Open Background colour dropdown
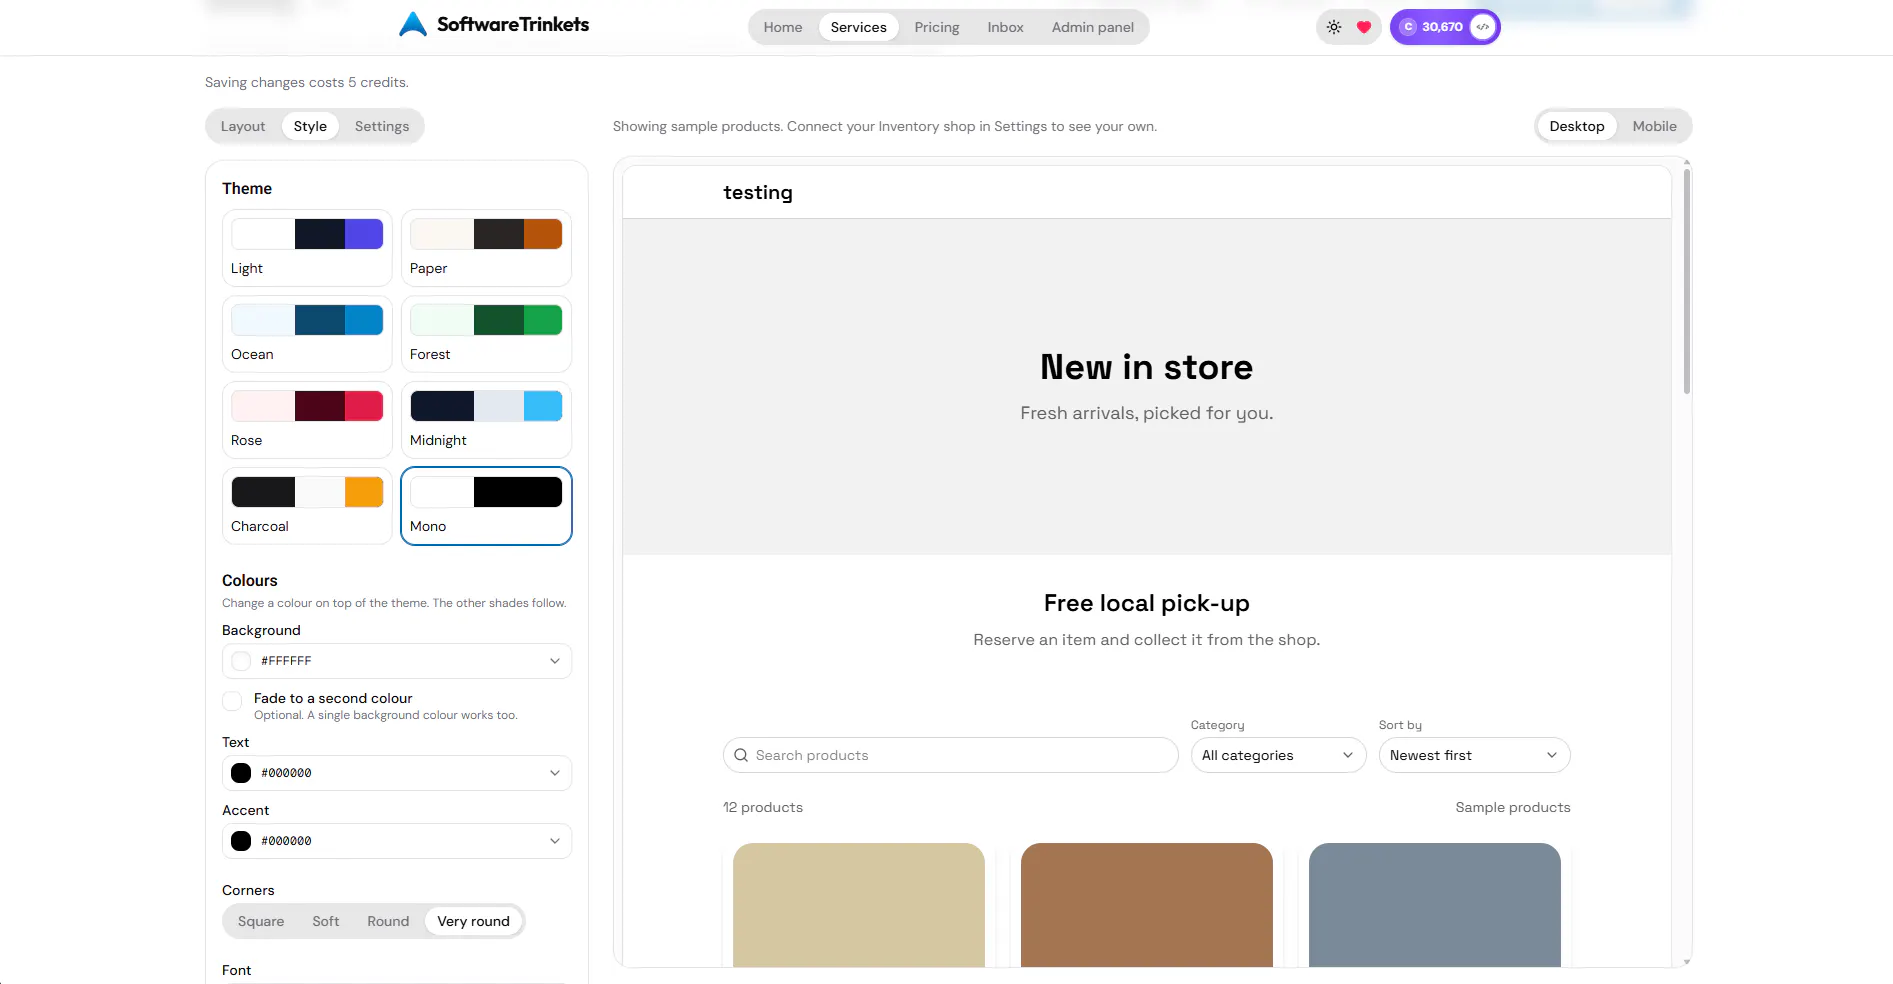 397,661
